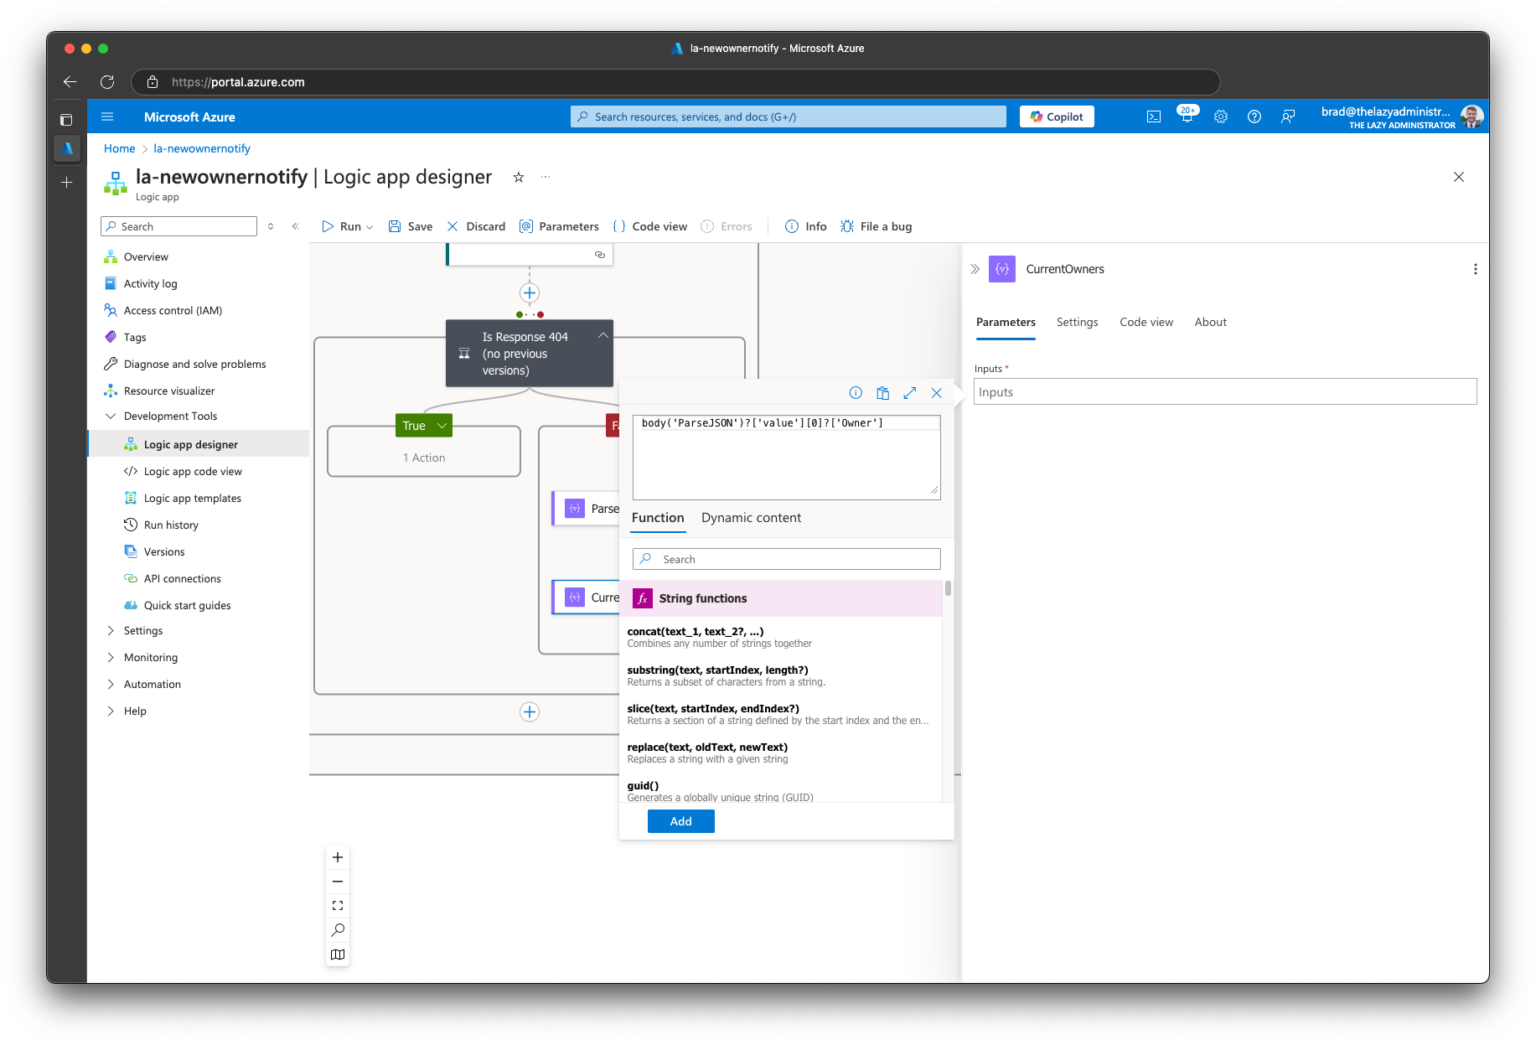Open Resource visualizer

click(x=169, y=391)
